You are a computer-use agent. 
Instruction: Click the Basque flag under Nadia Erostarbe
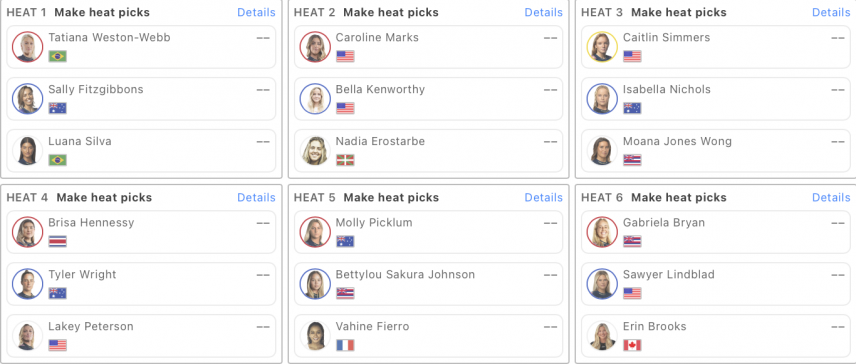(x=345, y=160)
